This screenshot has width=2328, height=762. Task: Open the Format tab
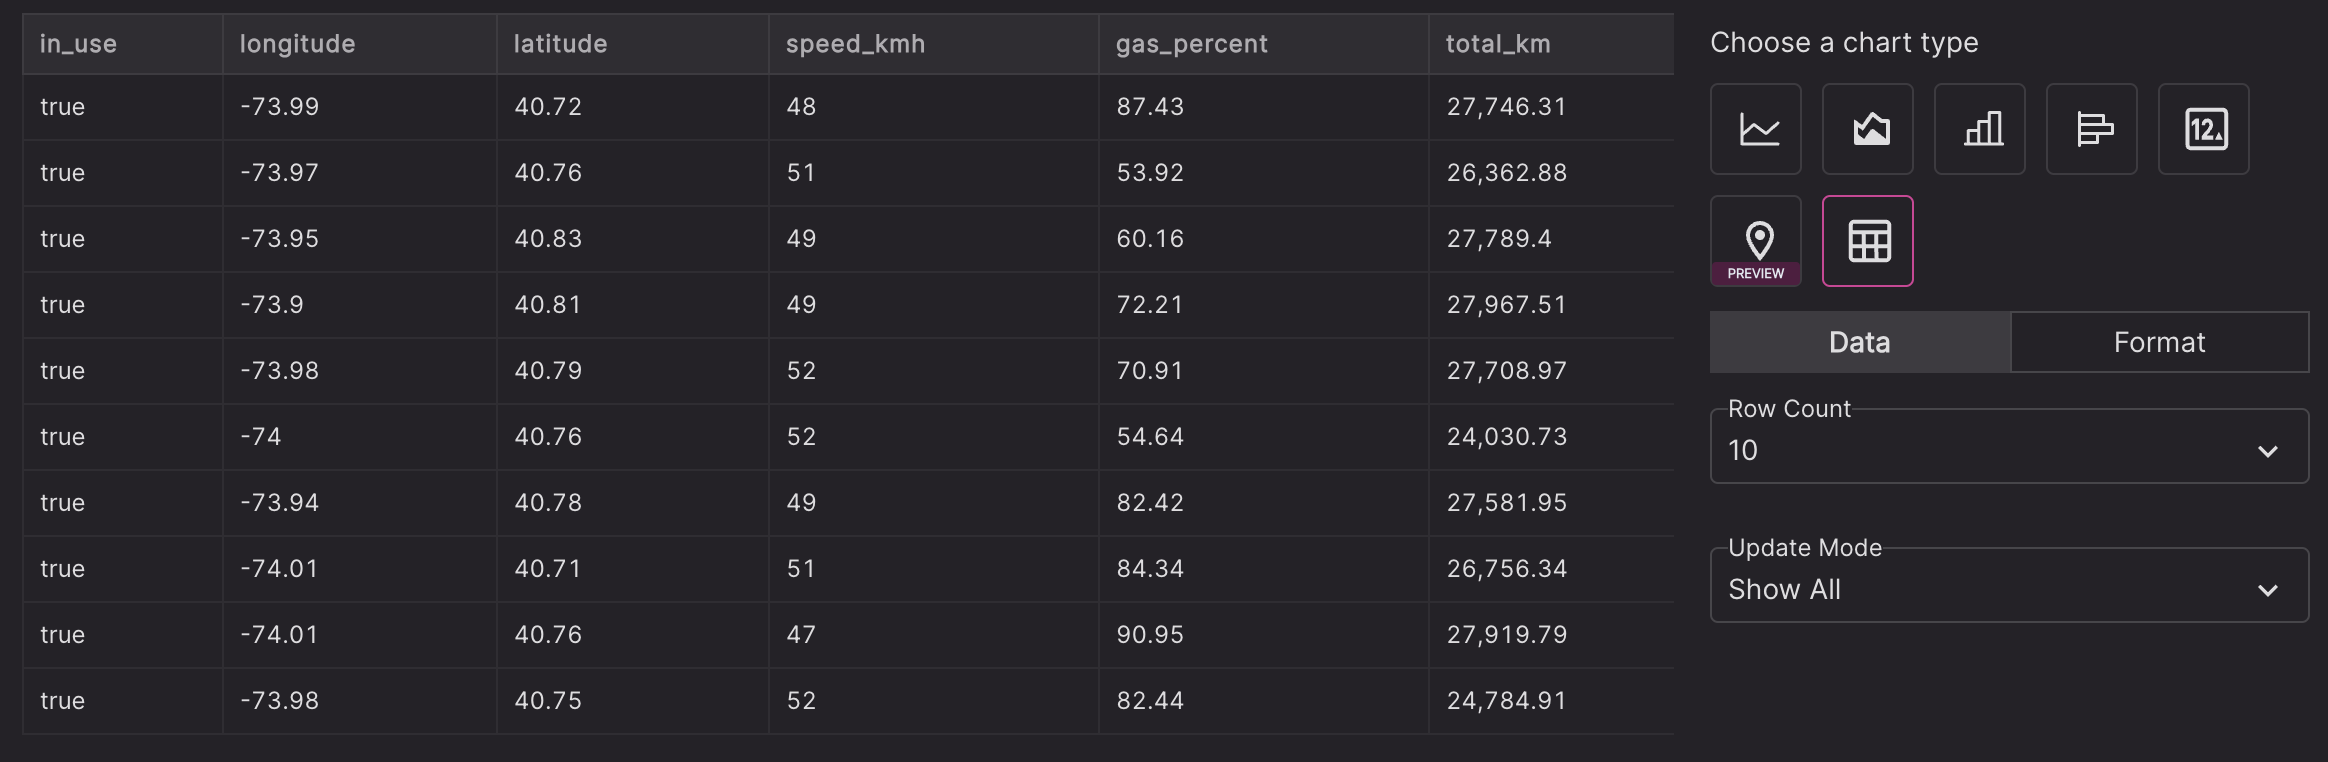(x=2159, y=342)
